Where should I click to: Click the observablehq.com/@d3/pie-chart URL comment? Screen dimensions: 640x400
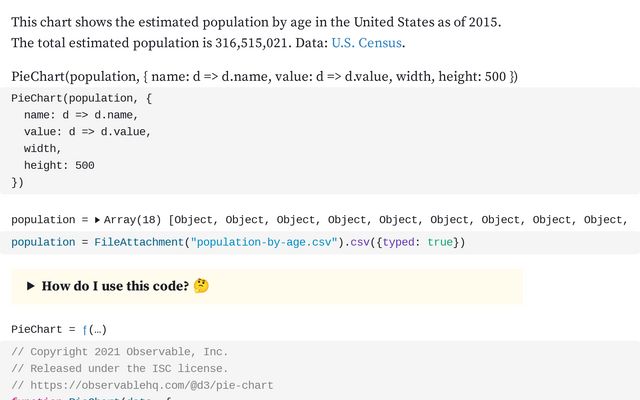[x=141, y=385]
